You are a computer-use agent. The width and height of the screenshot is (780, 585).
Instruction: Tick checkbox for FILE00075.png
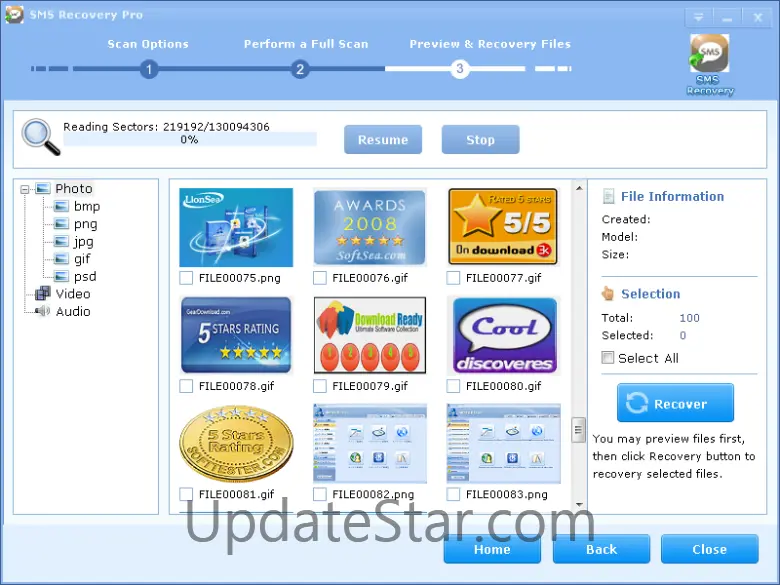point(186,278)
